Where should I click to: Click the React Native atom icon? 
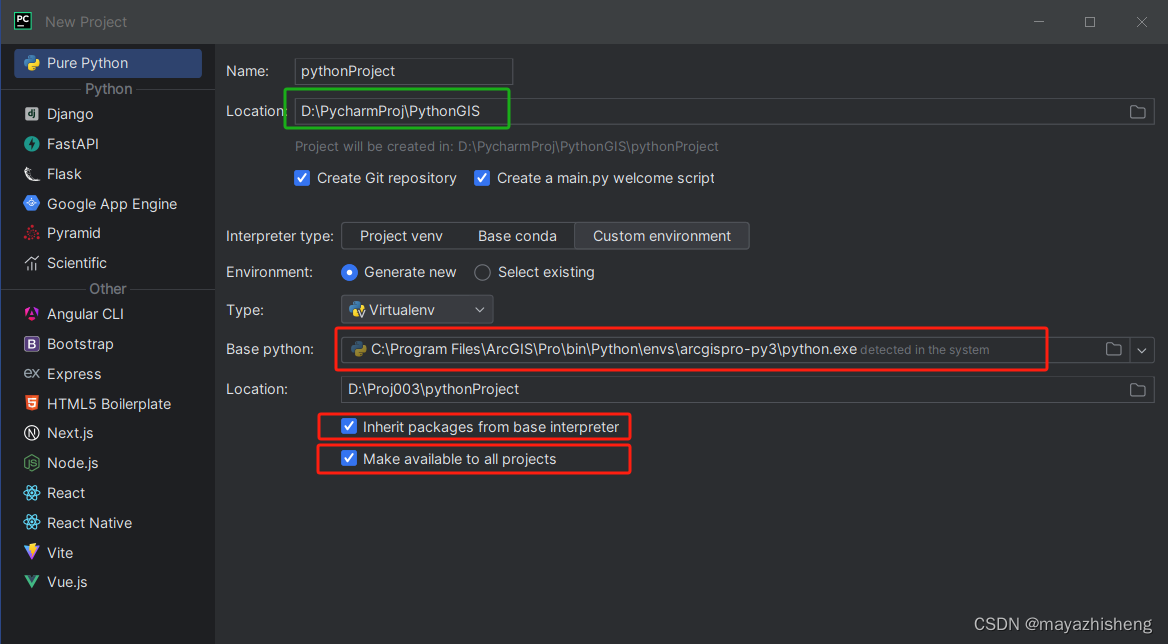click(x=31, y=523)
